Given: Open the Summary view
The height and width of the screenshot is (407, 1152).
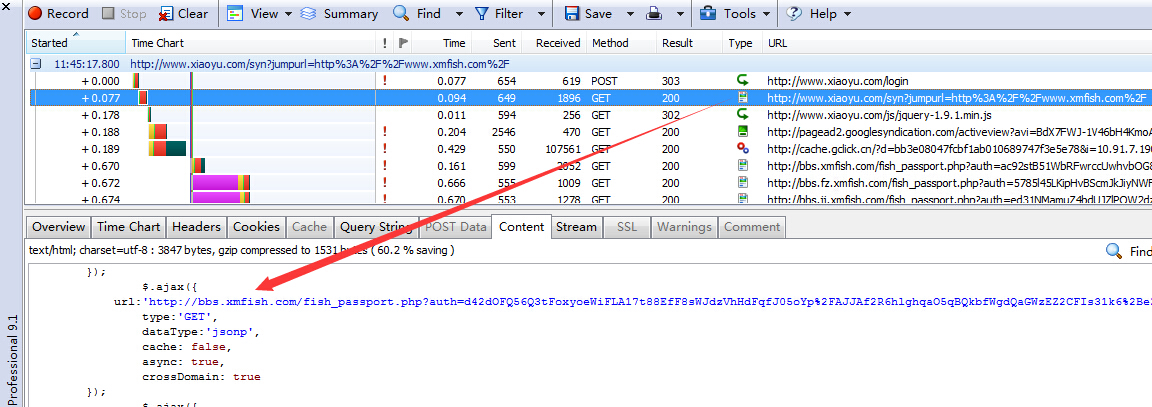Looking at the screenshot, I should click(x=340, y=14).
